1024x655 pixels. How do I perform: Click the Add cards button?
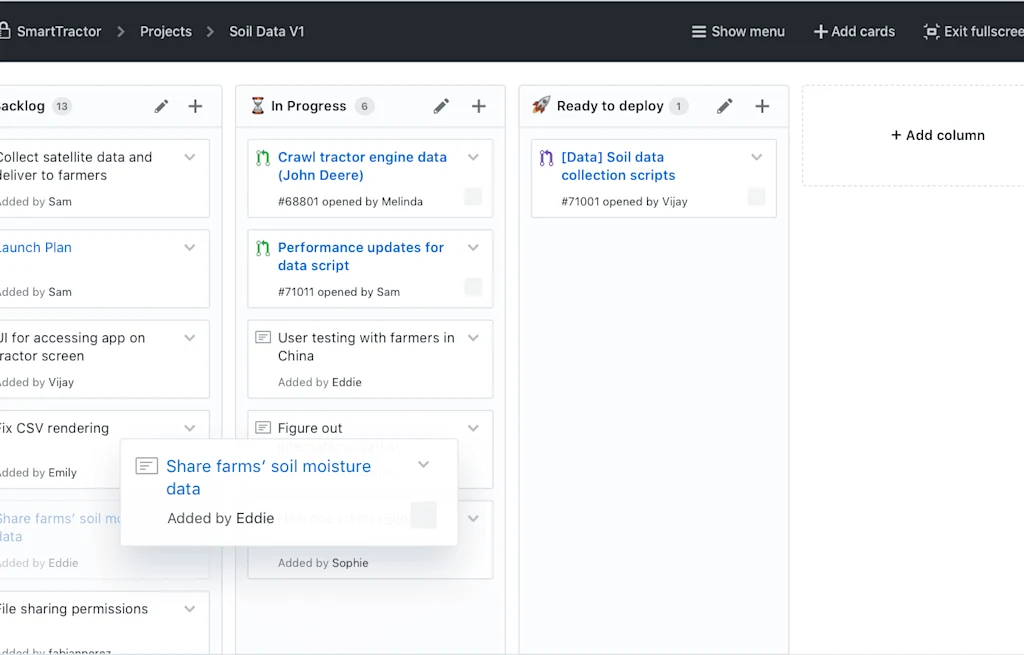click(x=853, y=31)
